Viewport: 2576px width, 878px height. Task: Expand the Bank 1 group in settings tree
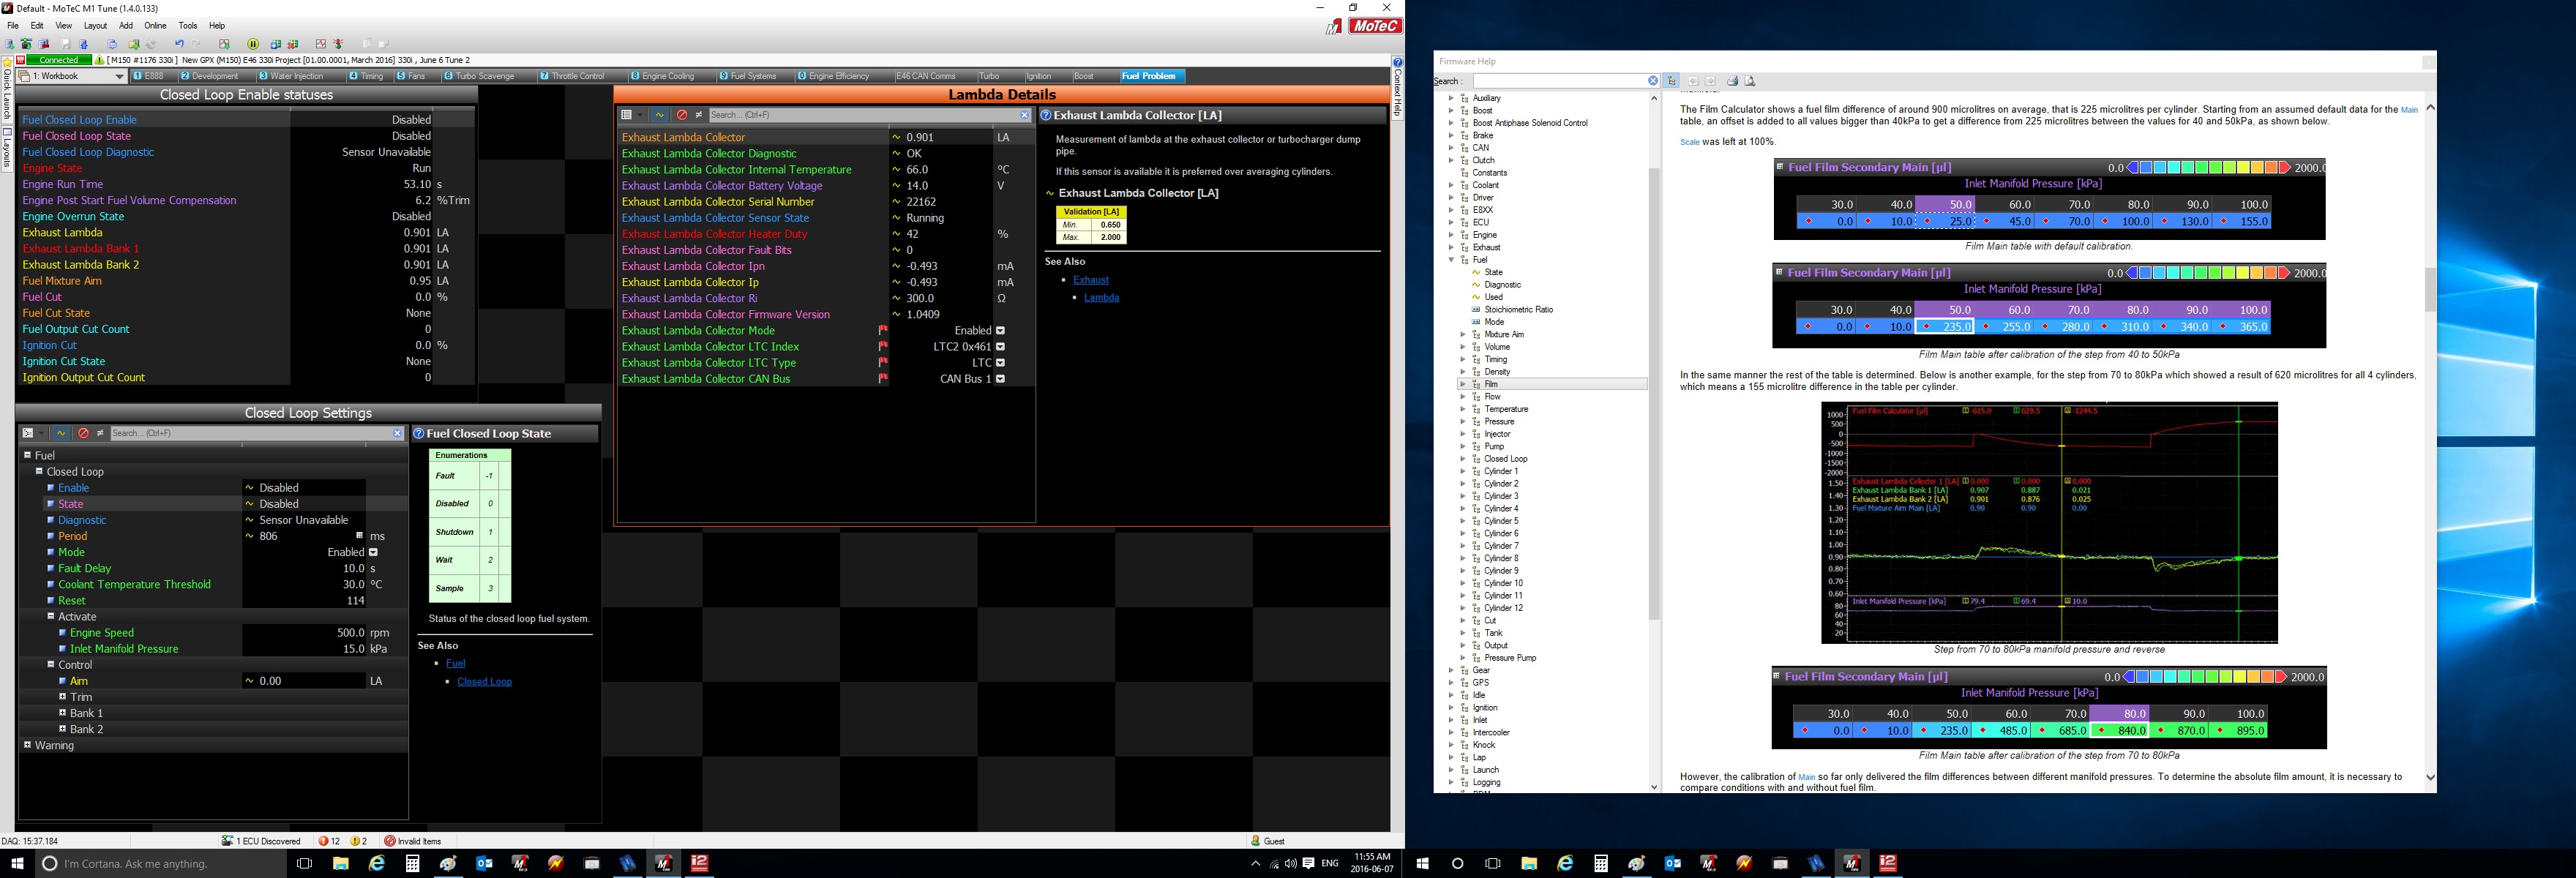(62, 712)
